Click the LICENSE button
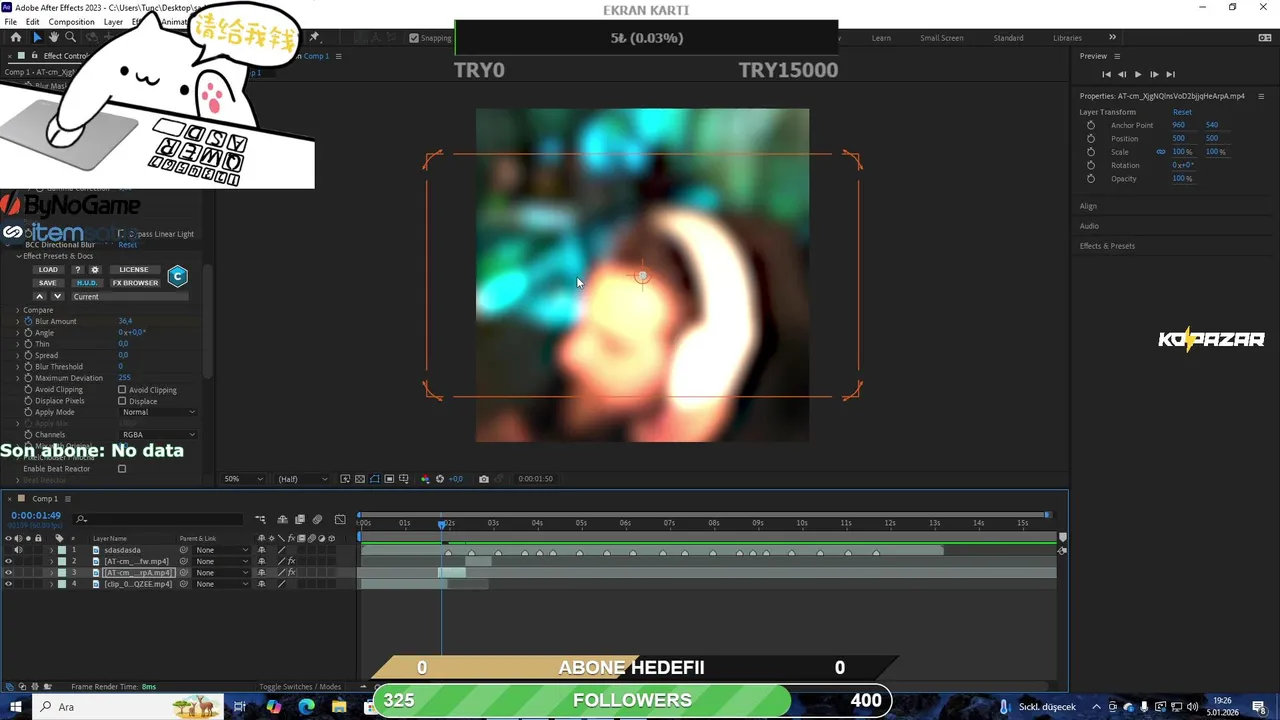Image resolution: width=1280 pixels, height=720 pixels. tap(134, 270)
